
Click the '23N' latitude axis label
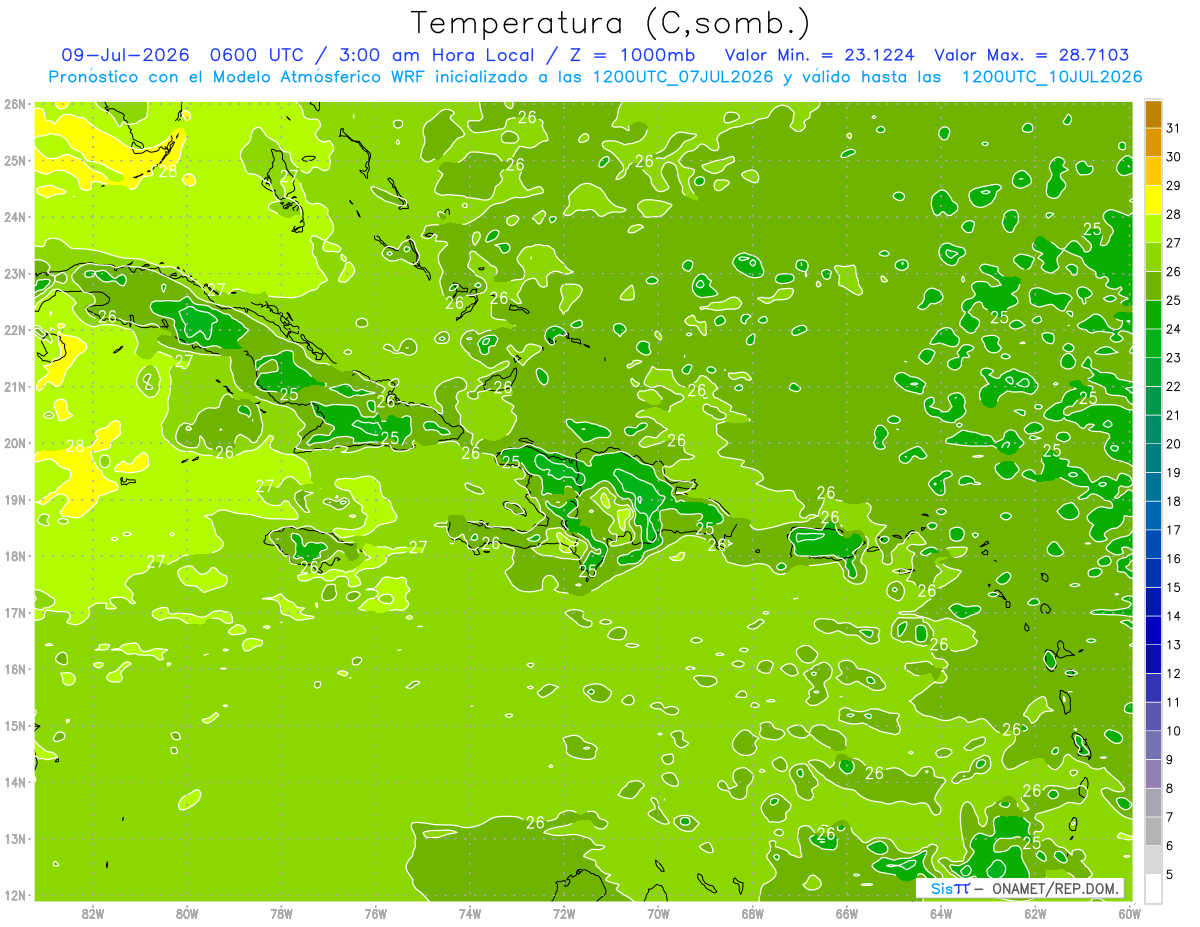[14, 274]
